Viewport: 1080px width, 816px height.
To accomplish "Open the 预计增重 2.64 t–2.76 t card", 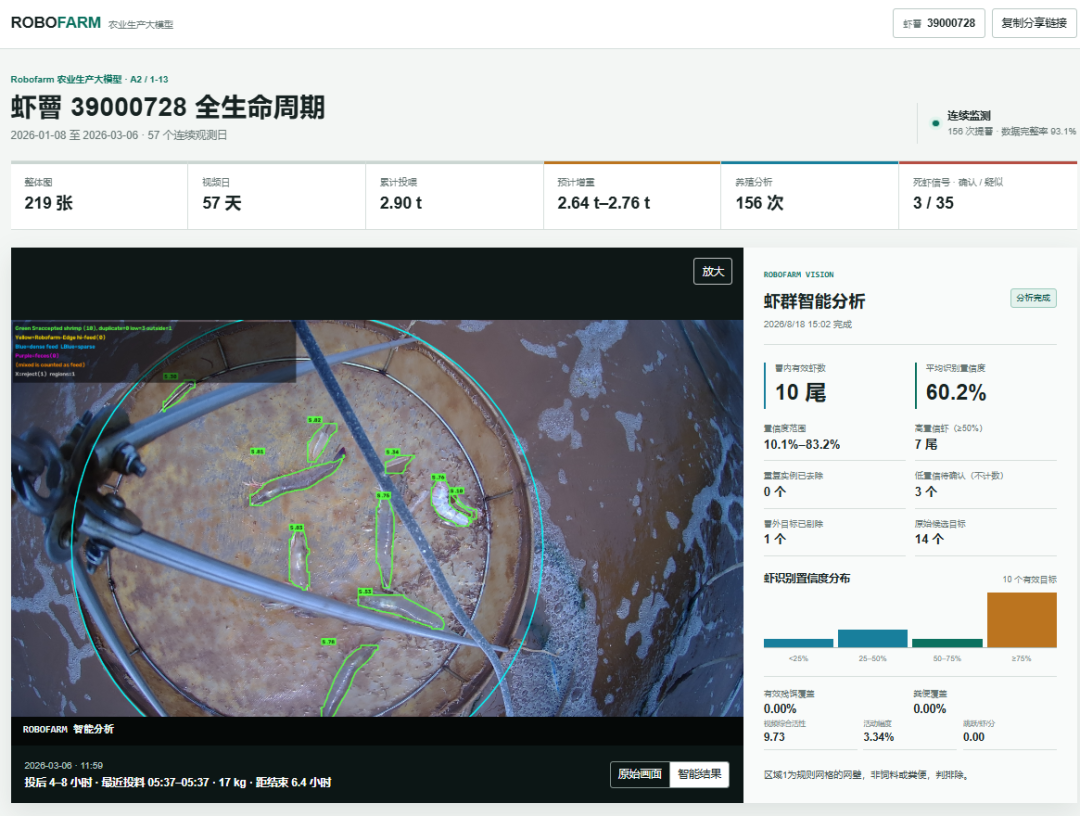I will click(632, 196).
